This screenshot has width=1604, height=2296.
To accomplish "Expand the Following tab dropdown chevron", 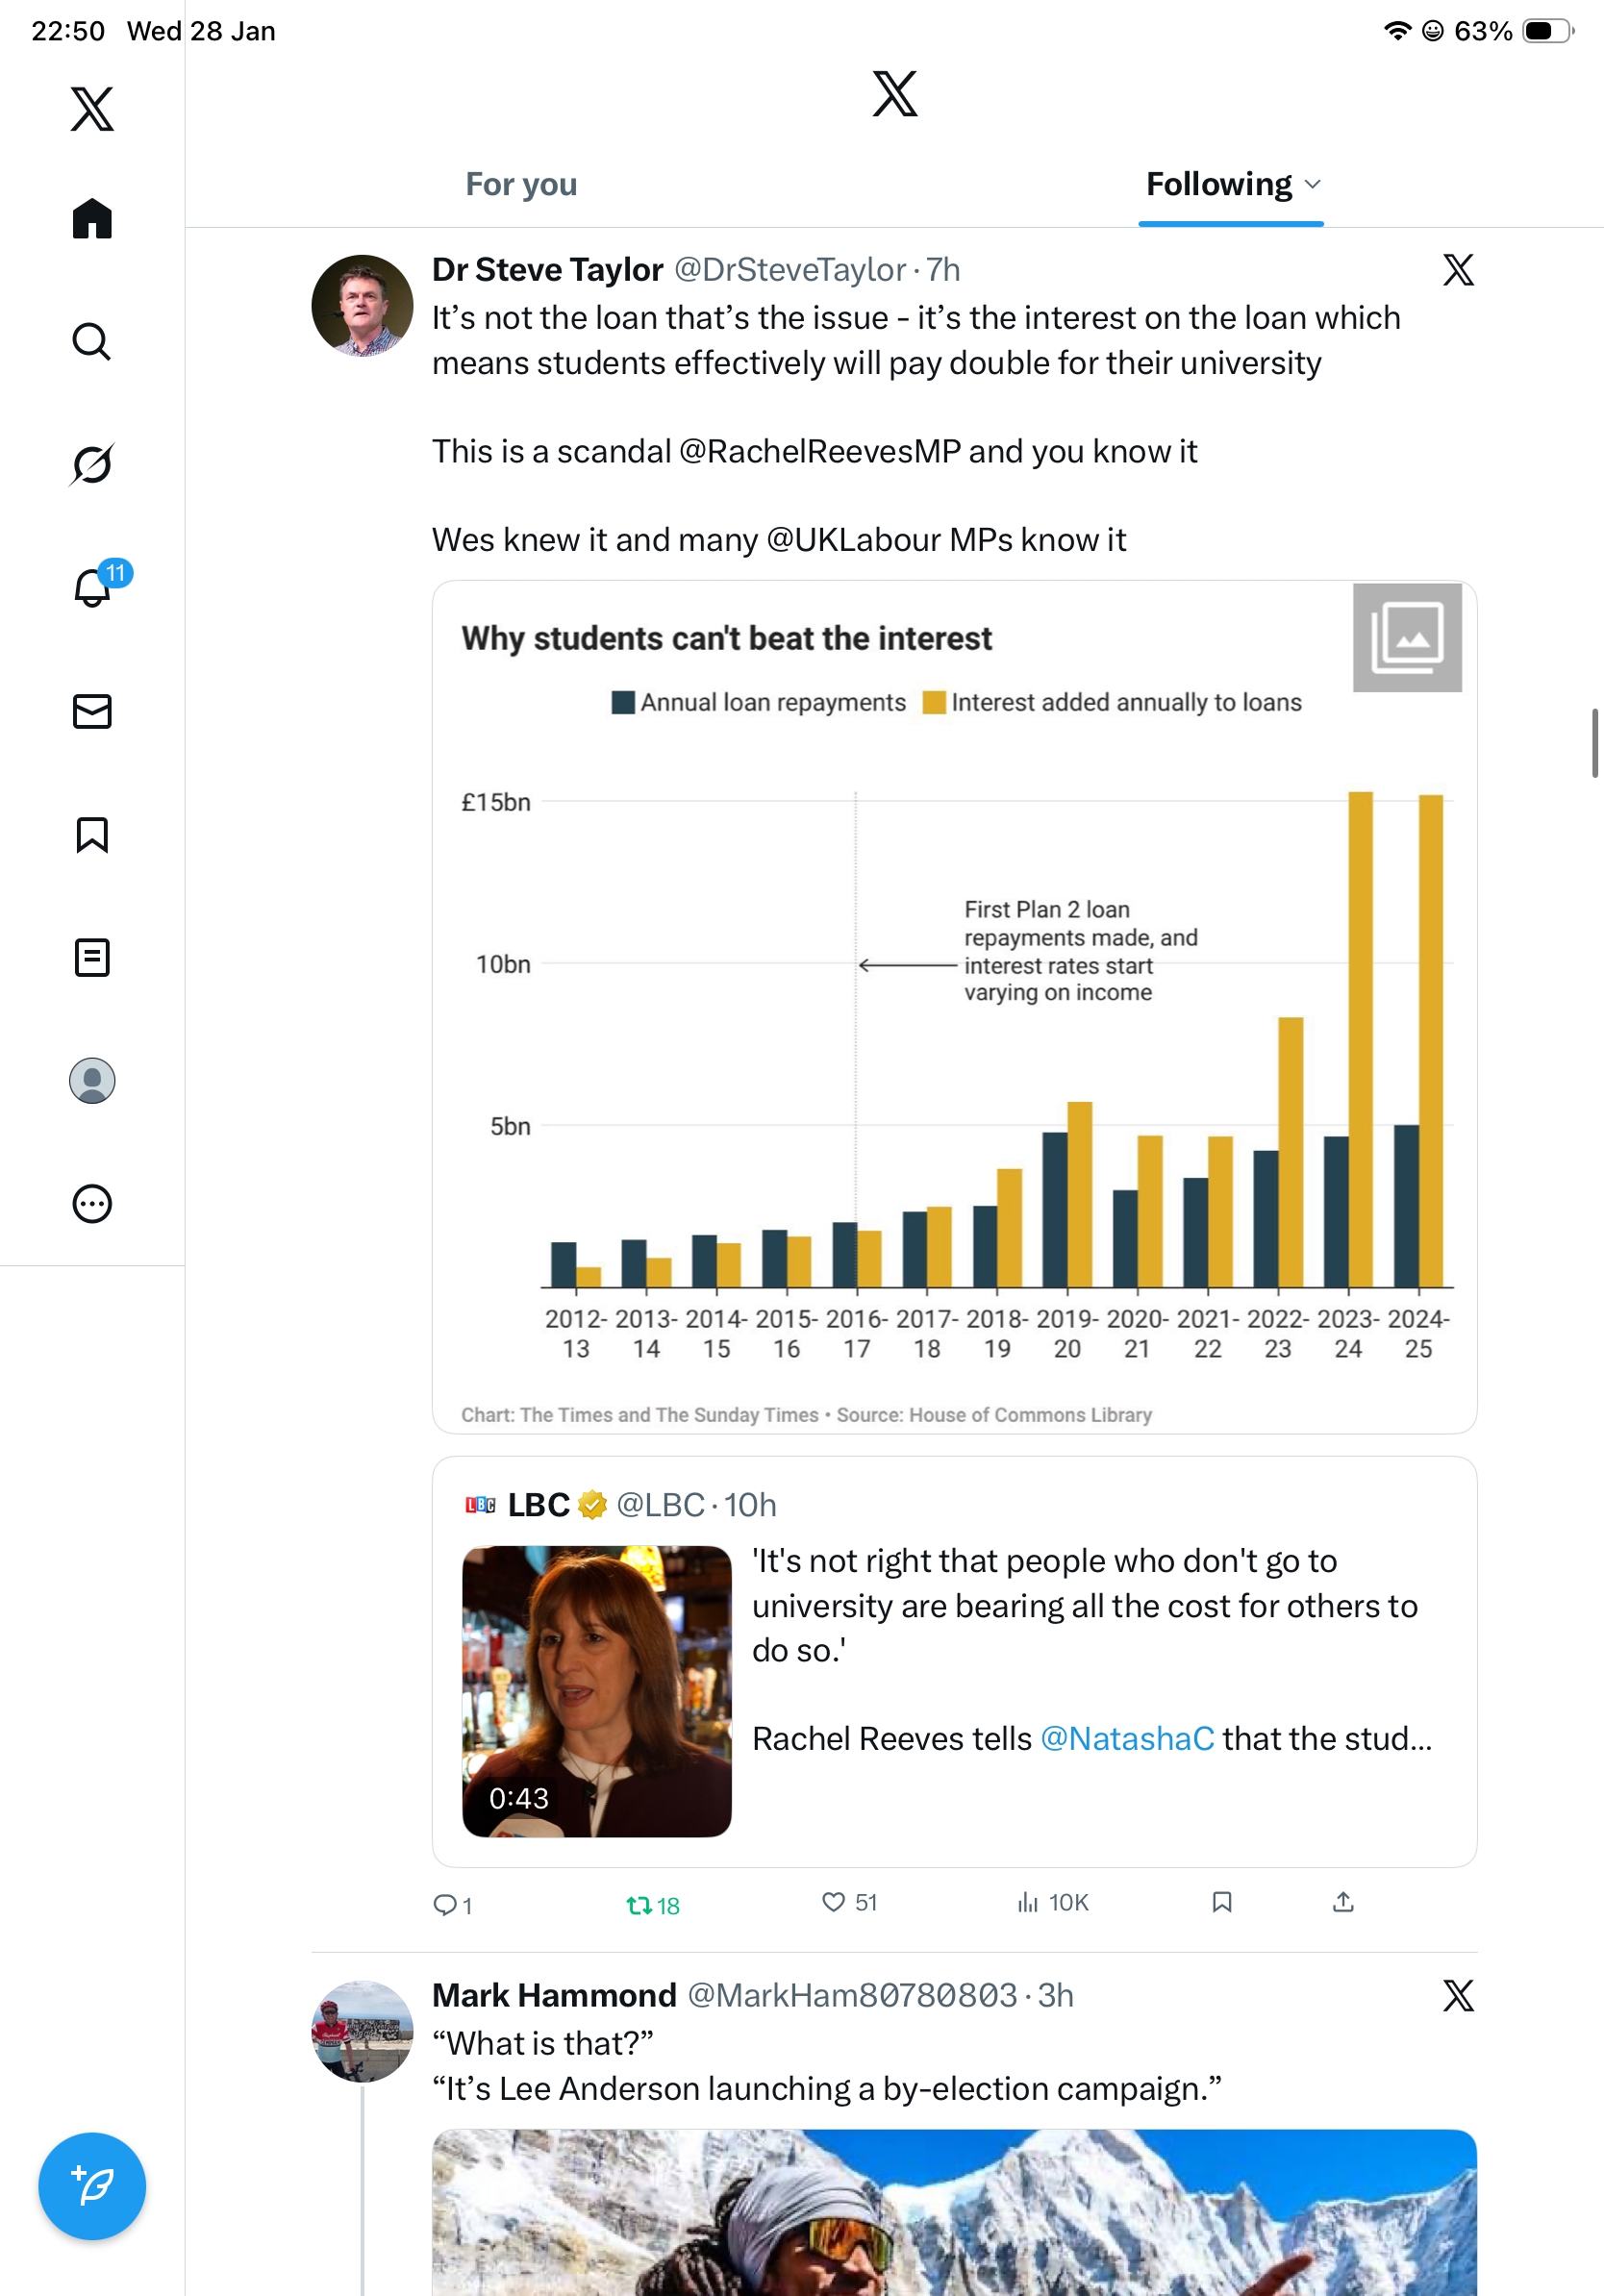I will pyautogui.click(x=1313, y=185).
